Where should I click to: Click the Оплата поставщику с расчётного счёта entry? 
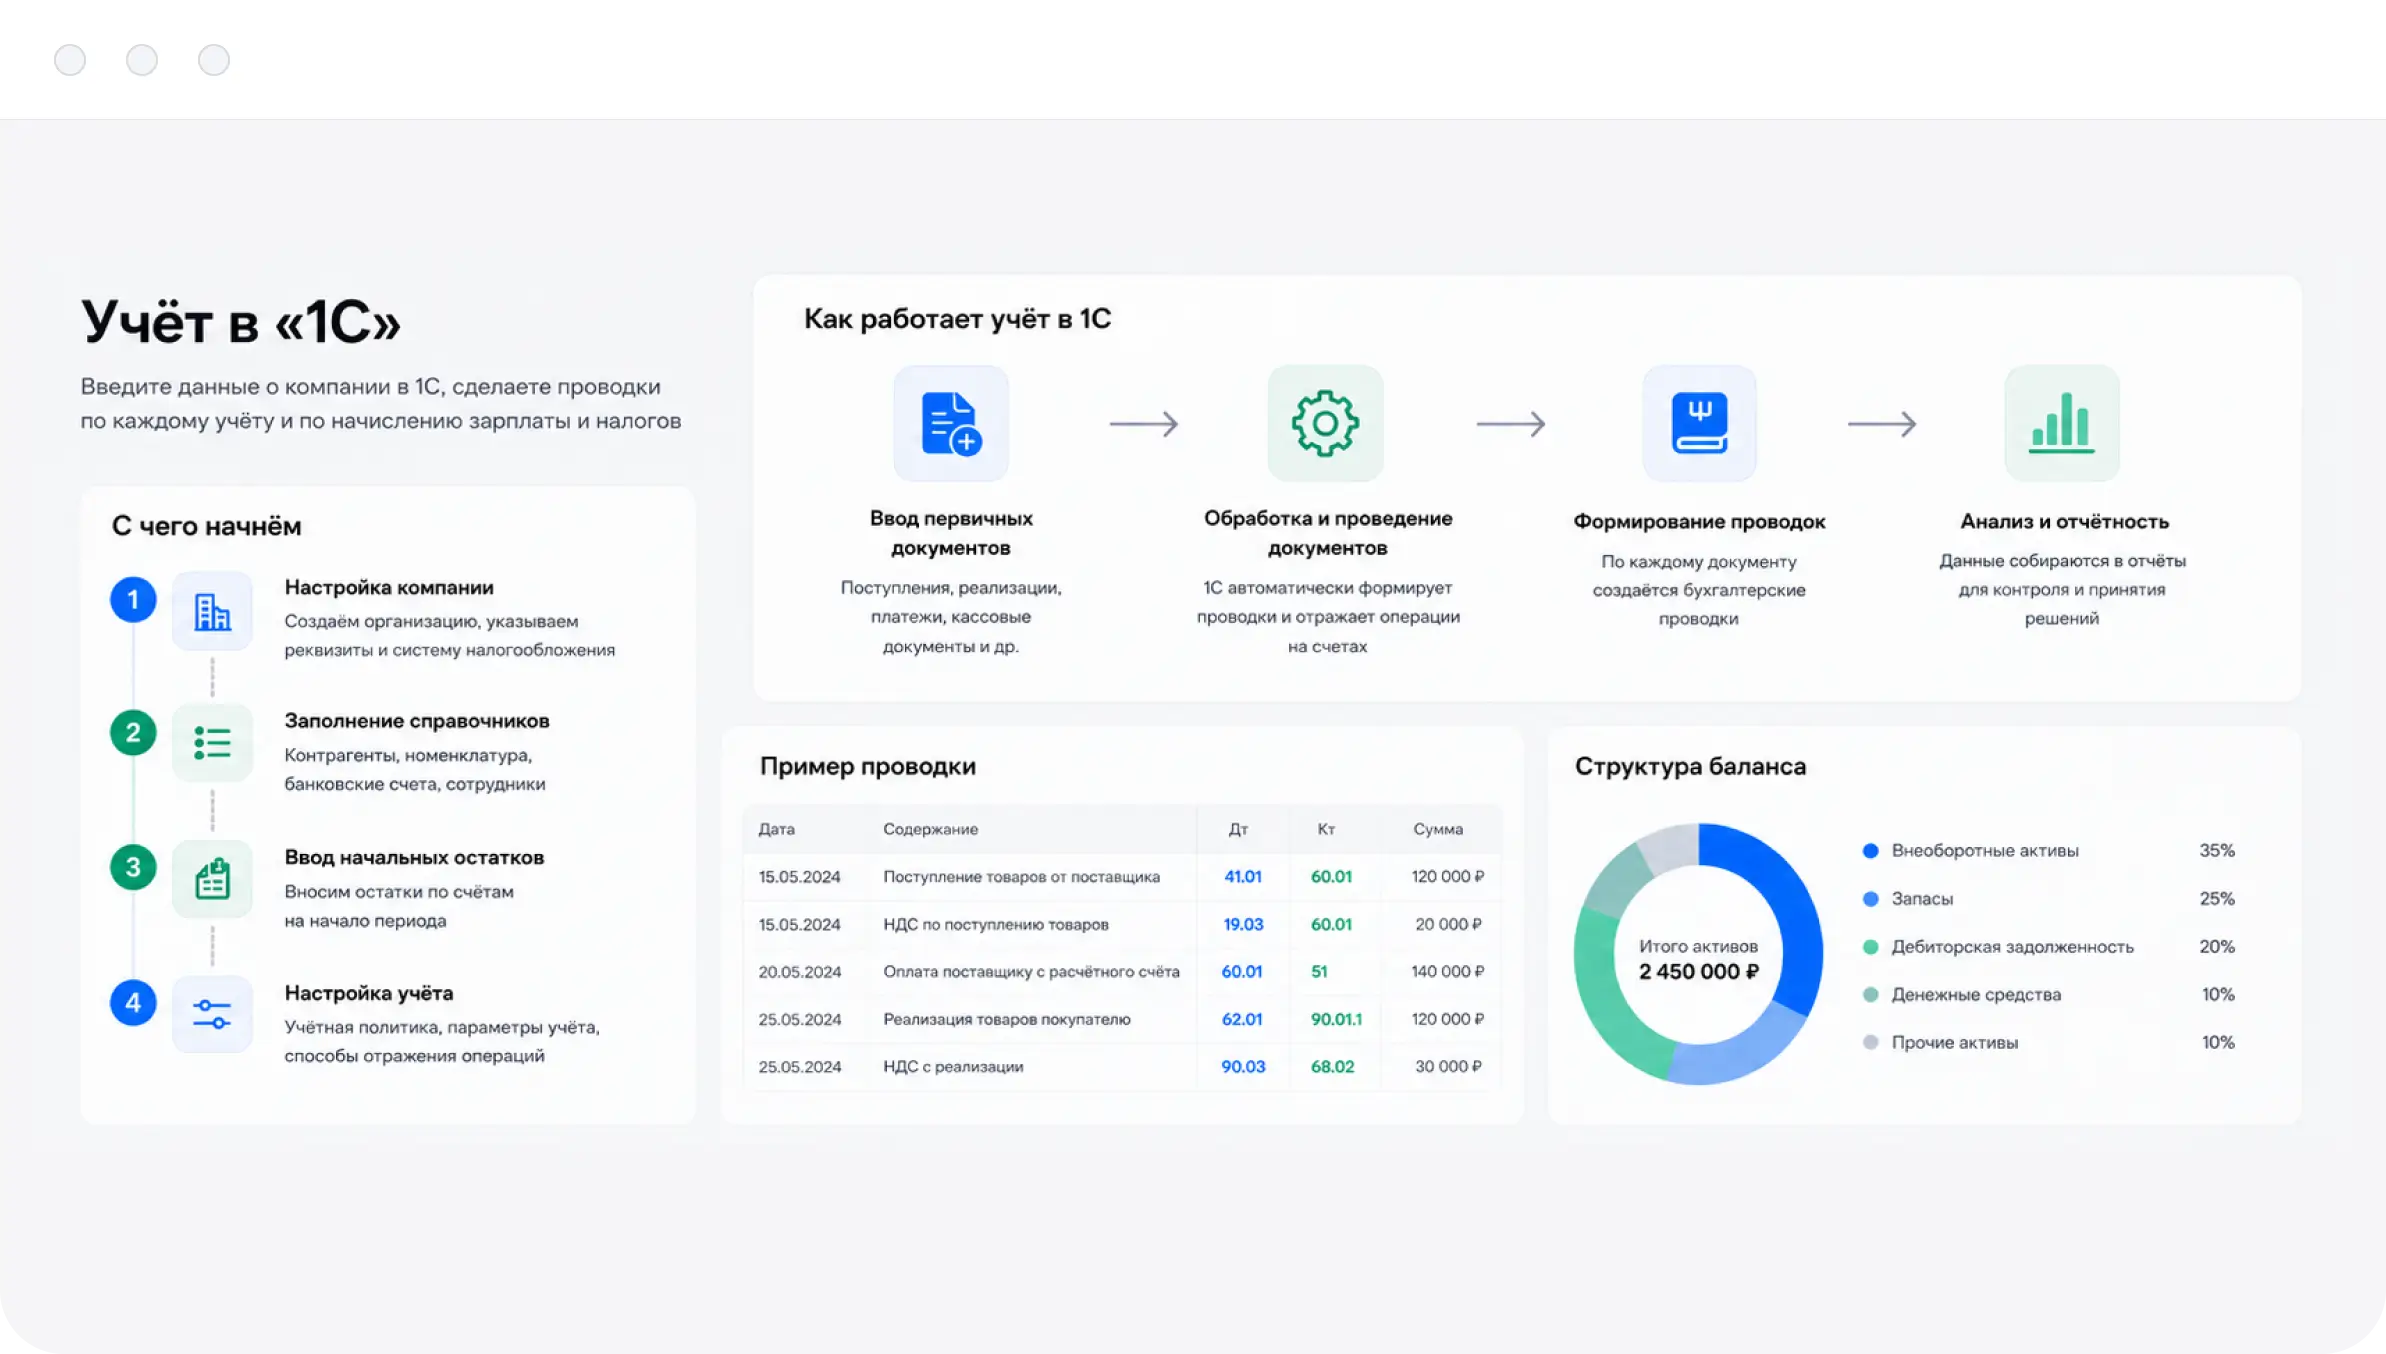pos(1031,972)
